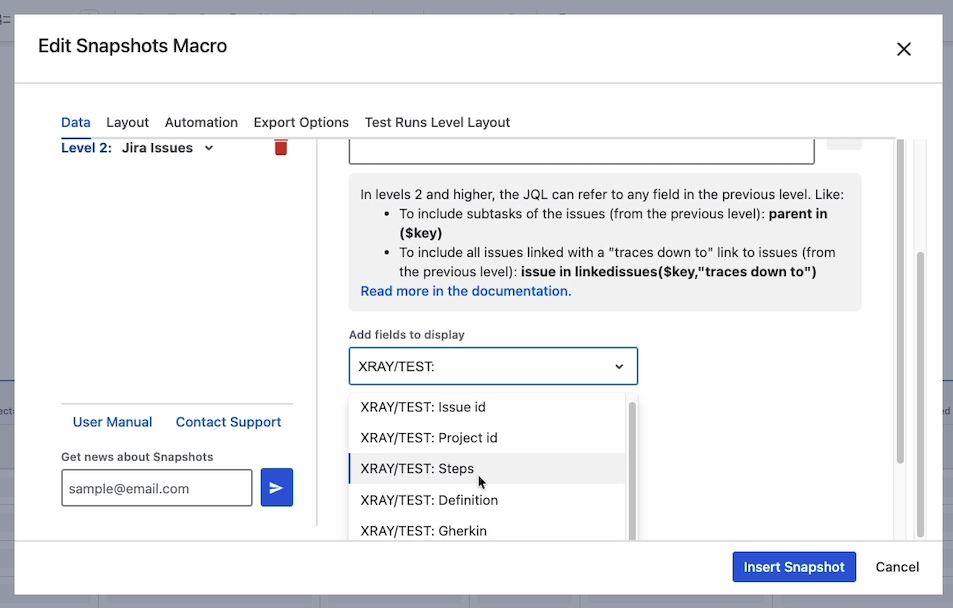This screenshot has height=608, width=953.
Task: Select the Level 2: label
Action: [x=86, y=148]
